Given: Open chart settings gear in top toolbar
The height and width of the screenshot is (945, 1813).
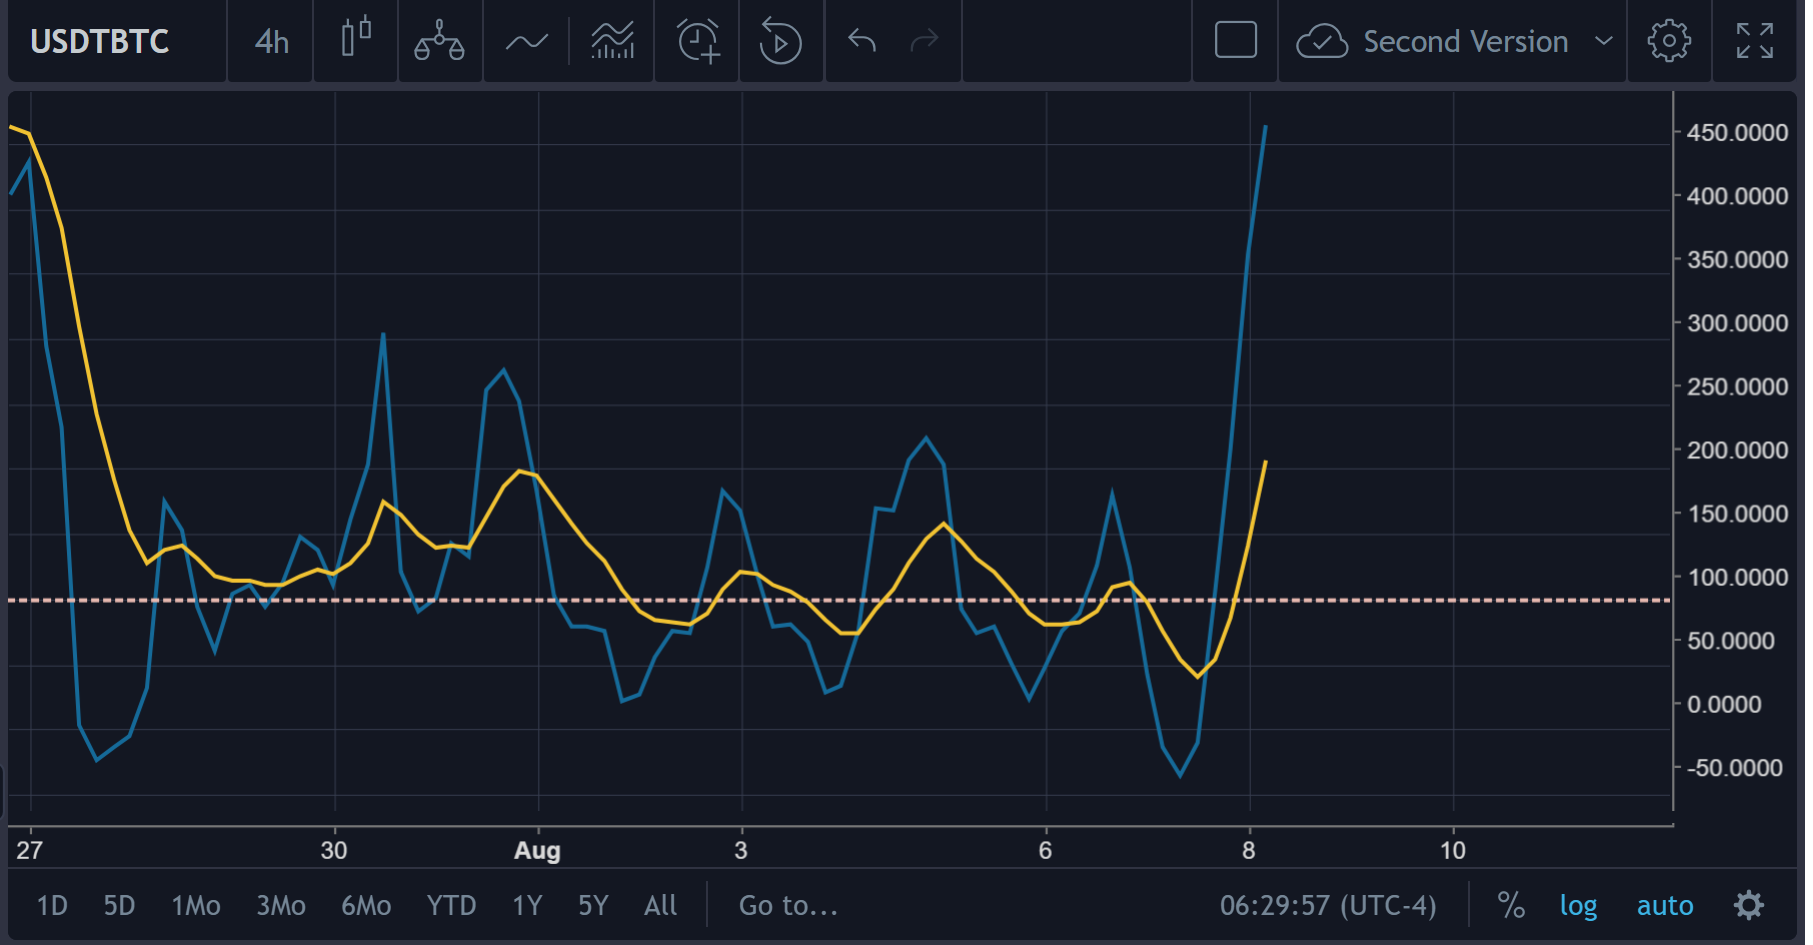Looking at the screenshot, I should pos(1669,41).
